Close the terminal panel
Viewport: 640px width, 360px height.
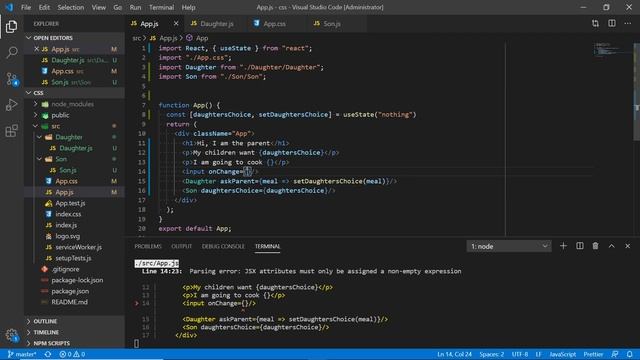coord(627,246)
